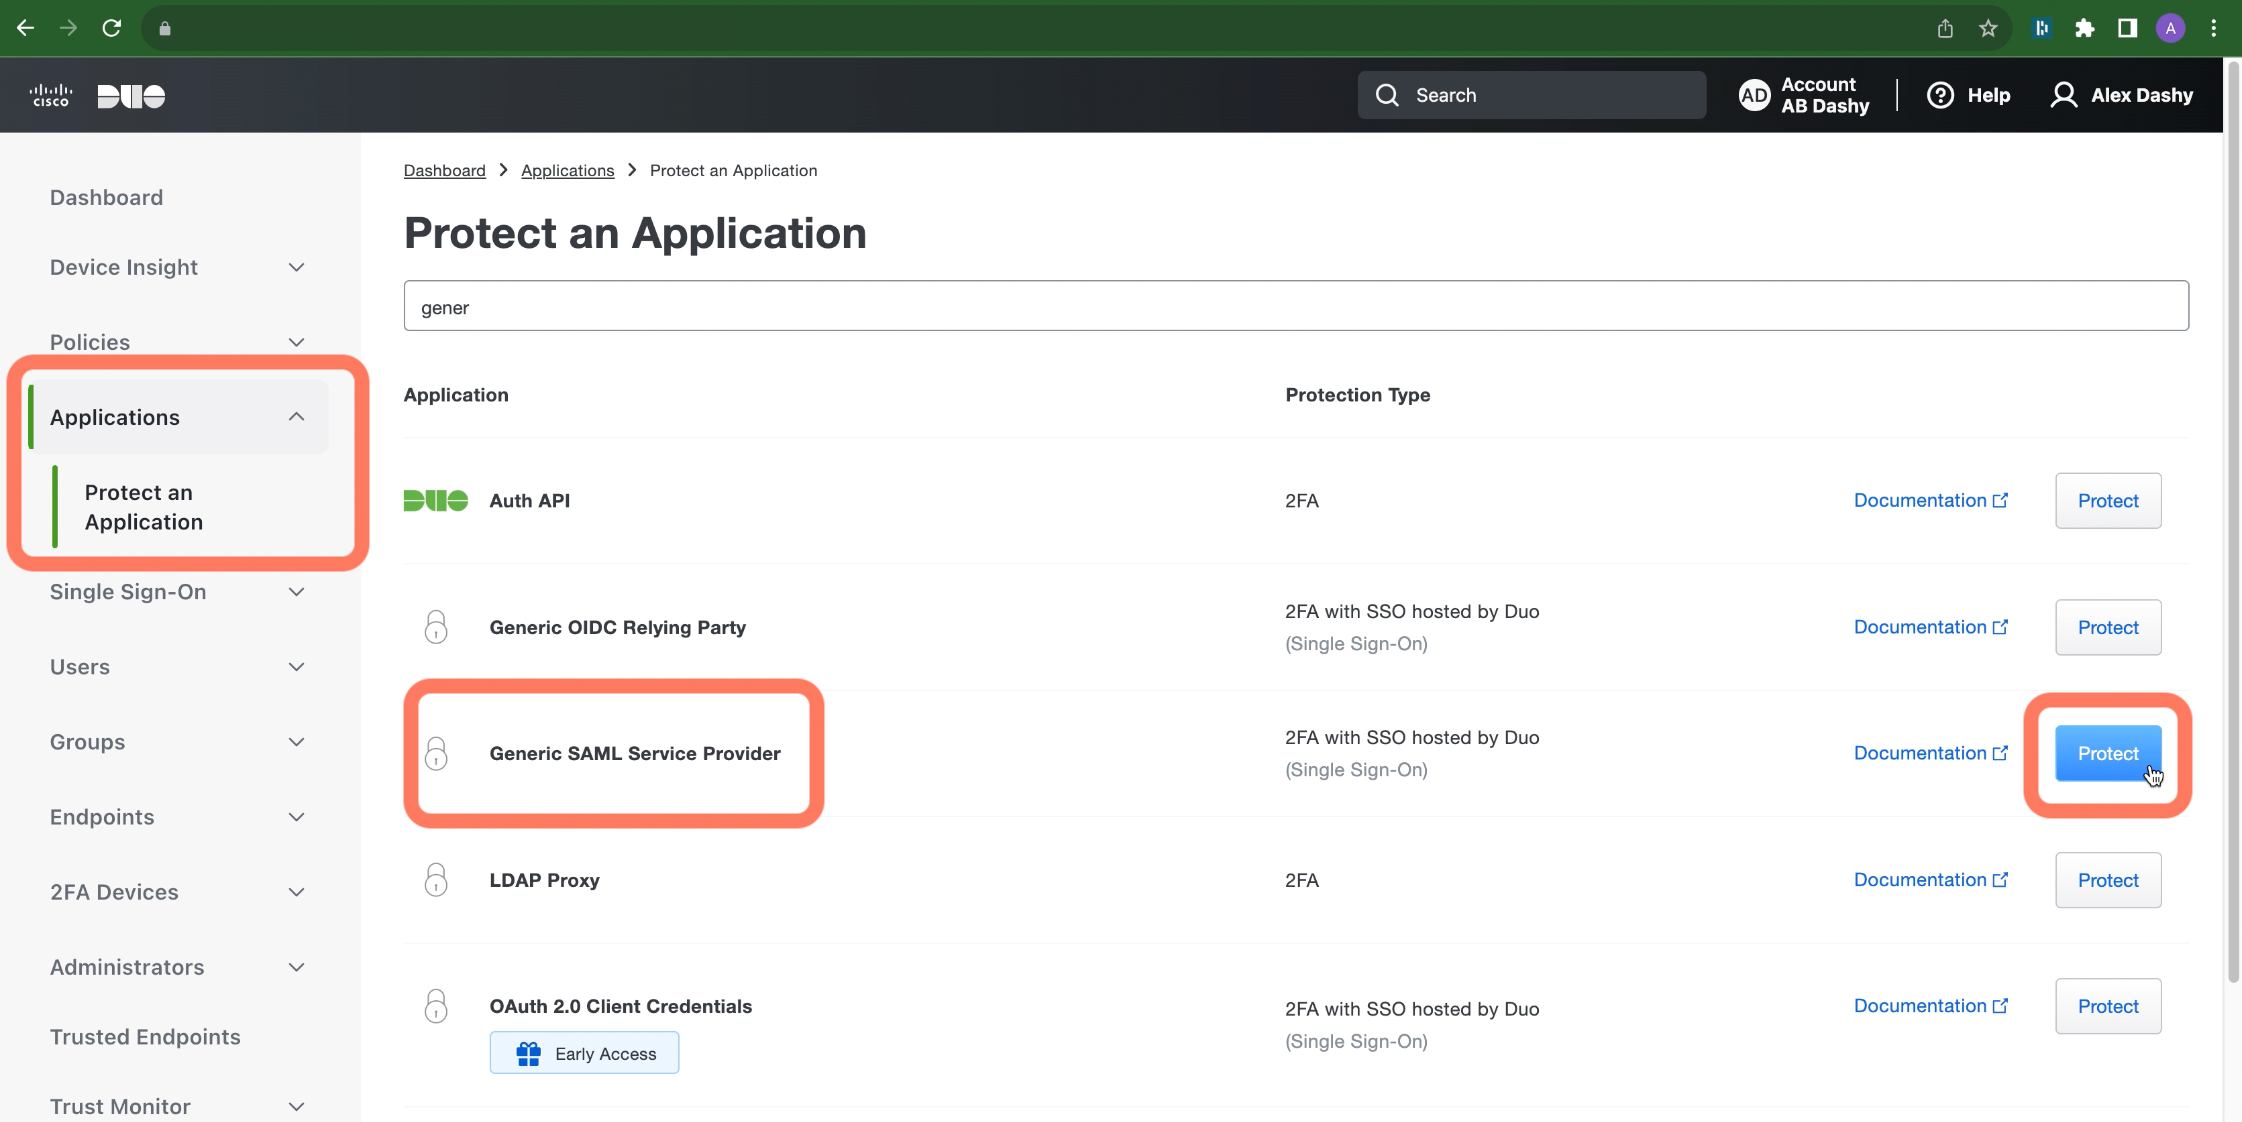Viewport: 2242px width, 1122px height.
Task: Expand the Single Sign-On chevron
Action: [296, 592]
